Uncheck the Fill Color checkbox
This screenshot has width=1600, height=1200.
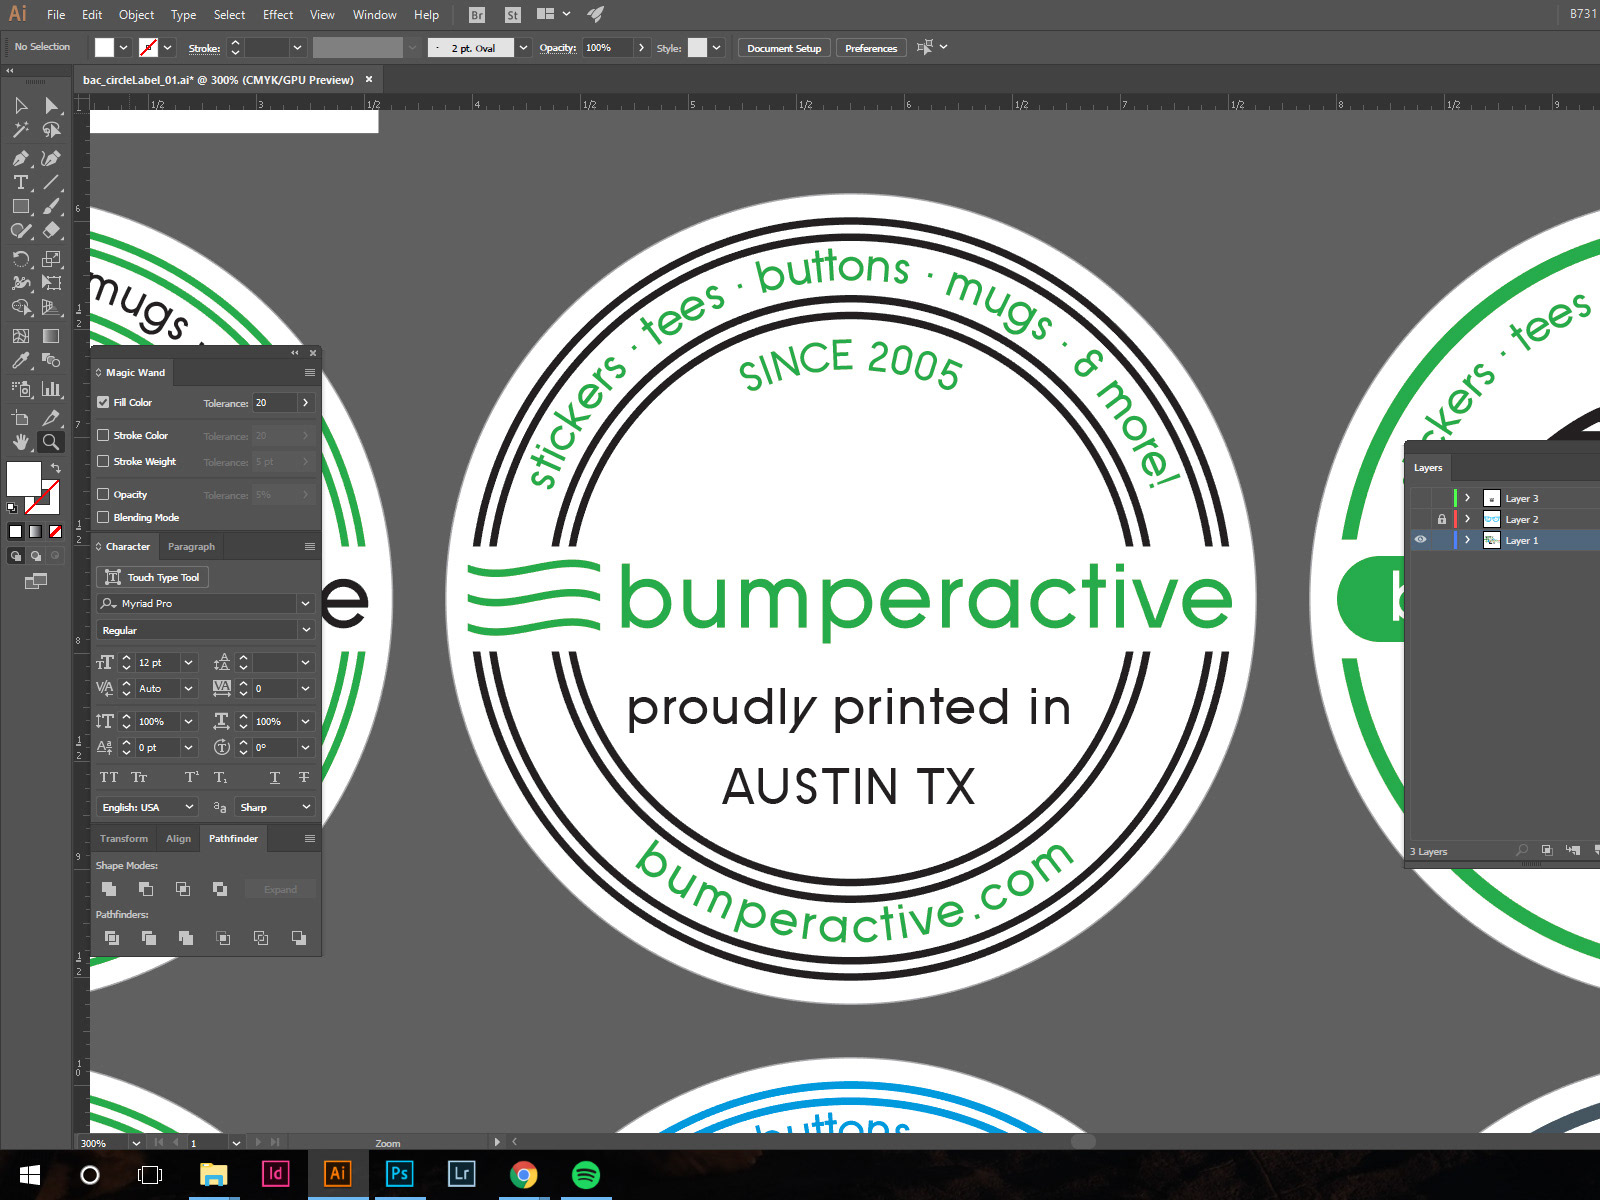103,402
